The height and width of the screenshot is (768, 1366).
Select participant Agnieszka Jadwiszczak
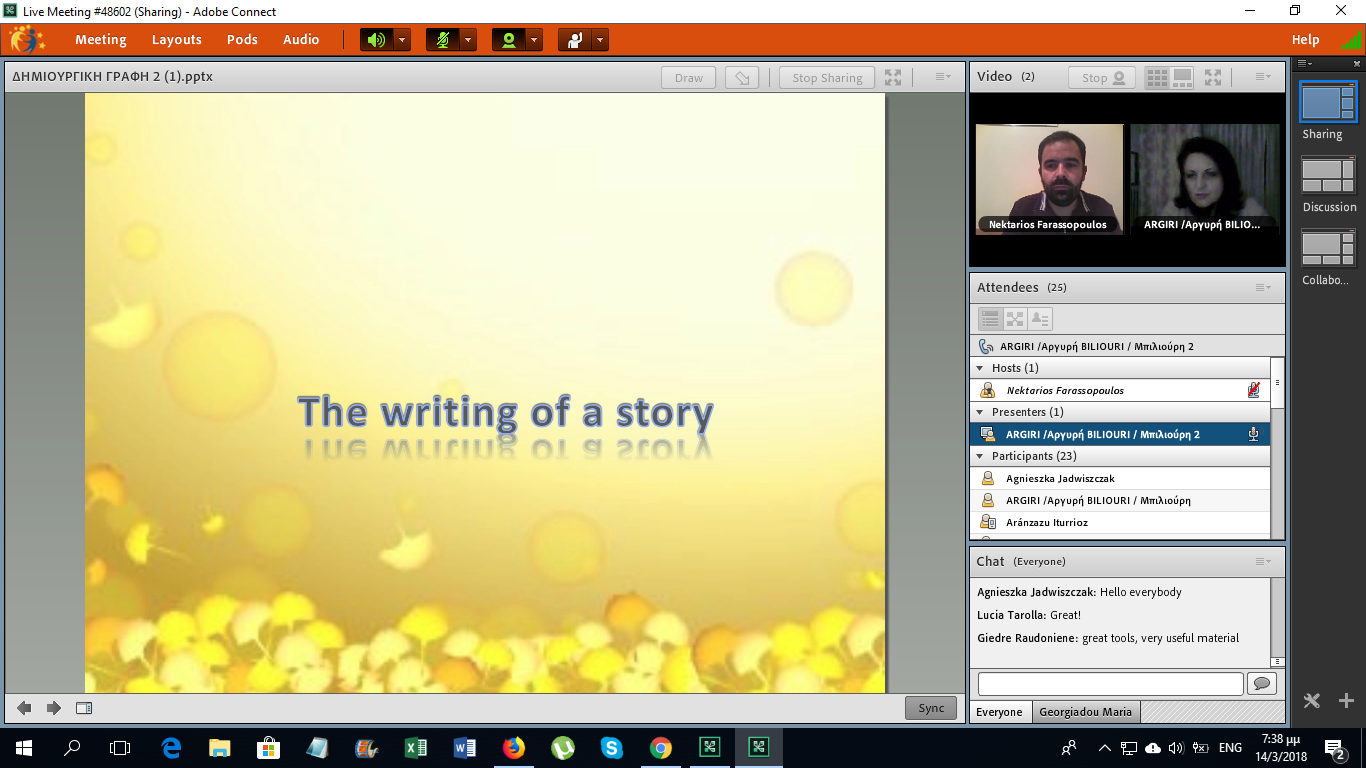(x=1120, y=478)
